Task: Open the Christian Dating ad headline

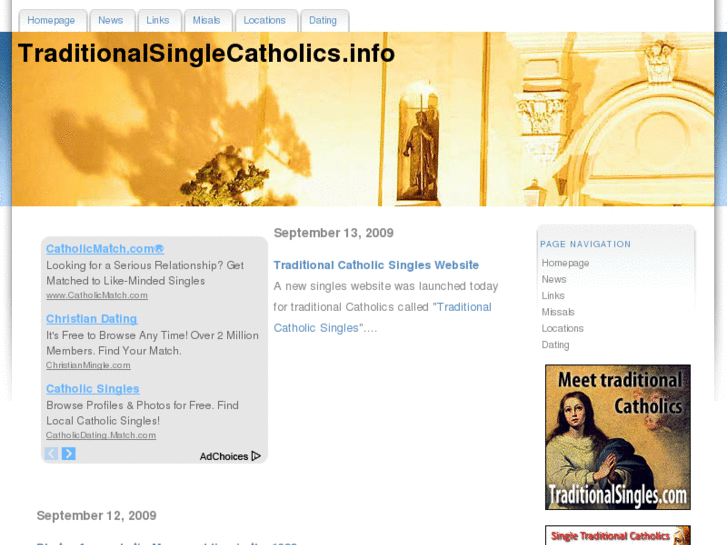Action: tap(92, 319)
